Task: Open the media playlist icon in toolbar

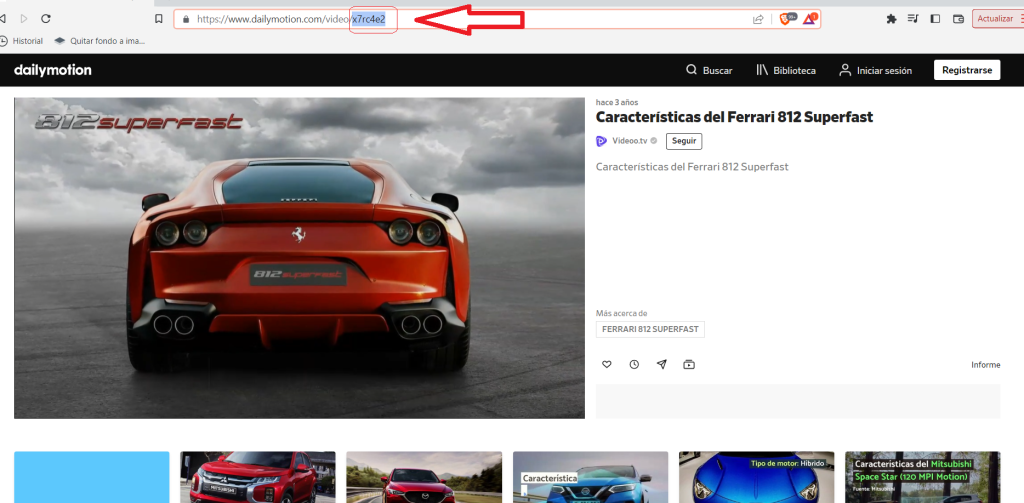Action: click(x=913, y=19)
